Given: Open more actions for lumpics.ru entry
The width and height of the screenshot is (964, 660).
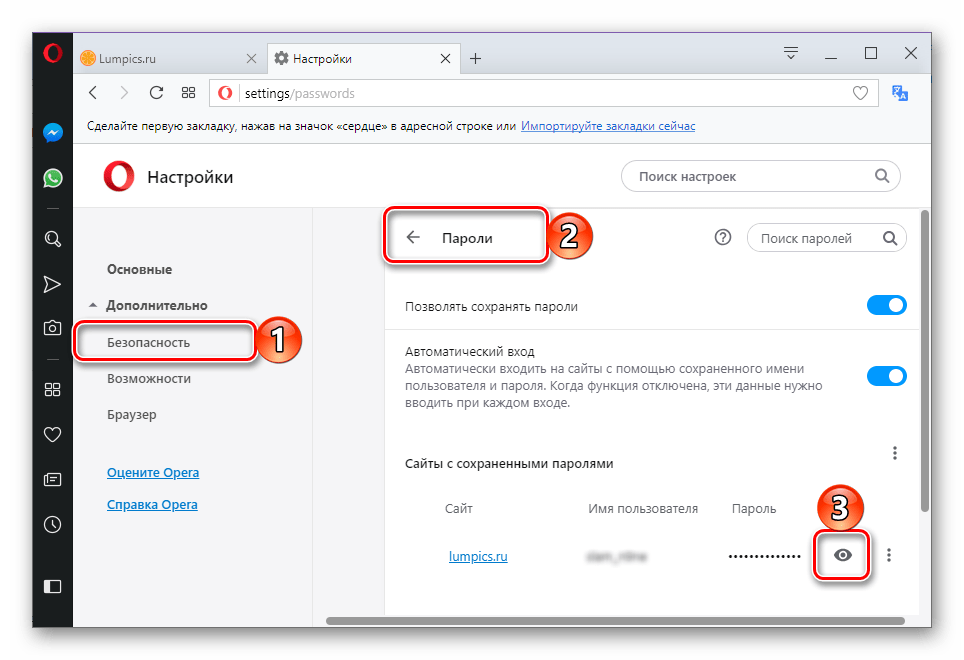Looking at the screenshot, I should coord(889,556).
